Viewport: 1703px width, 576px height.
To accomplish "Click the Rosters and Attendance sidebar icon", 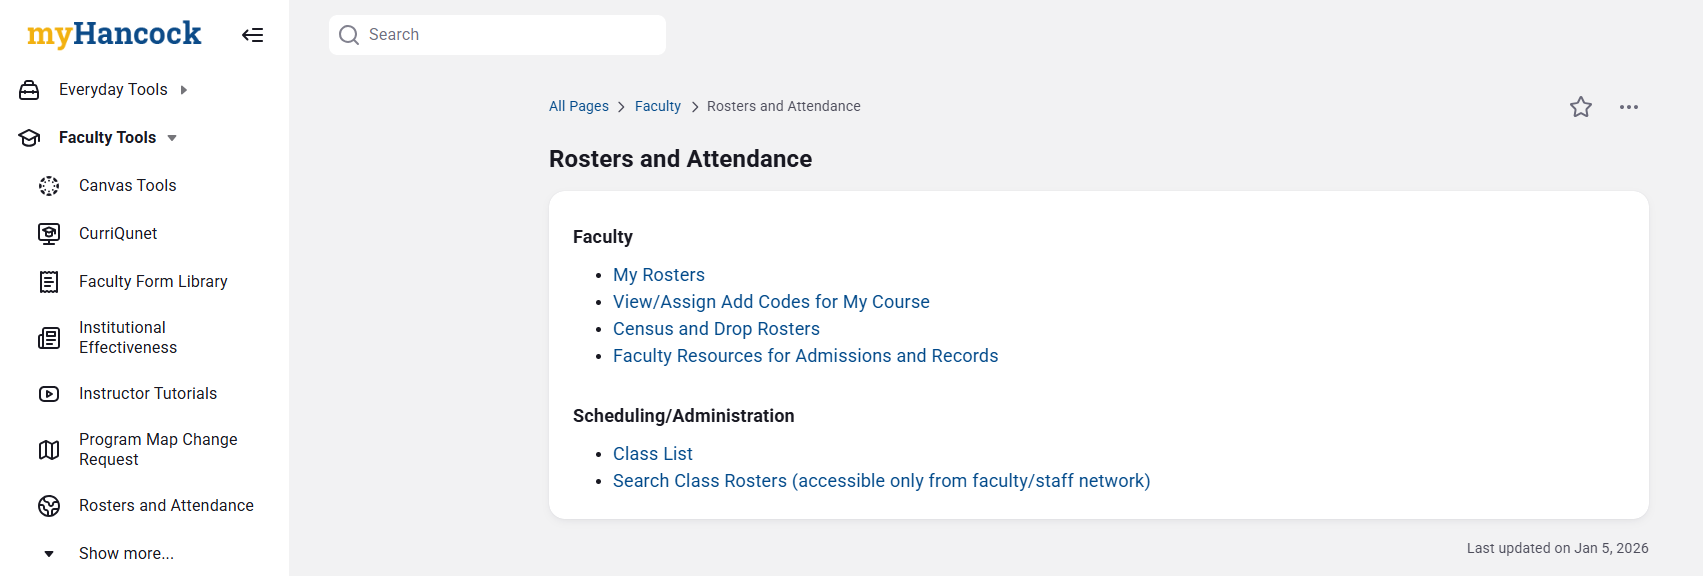I will 49,506.
